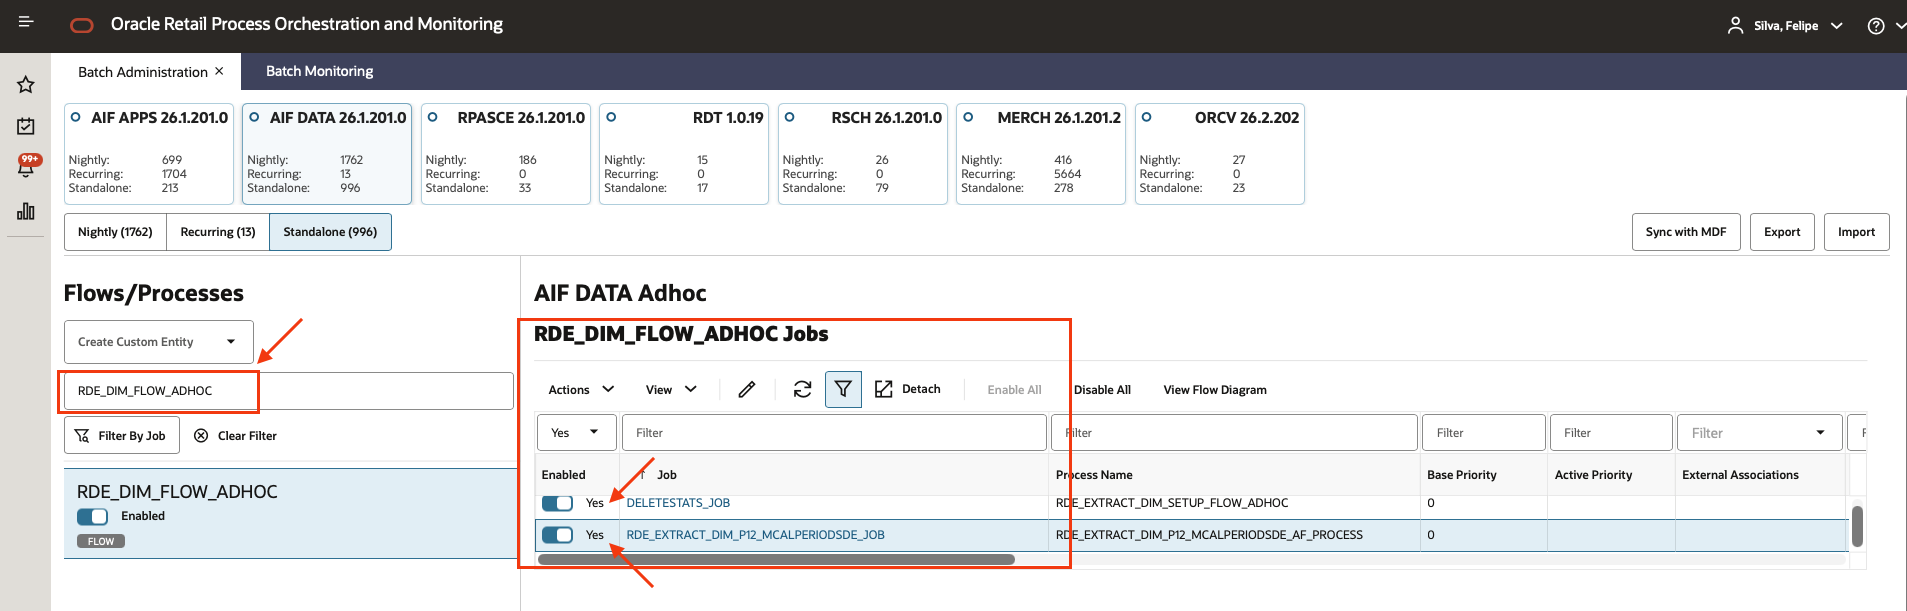Click the flow search field with RDE_DIM_FLOW_ADHOC
The image size is (1907, 611).
pyautogui.click(x=289, y=391)
